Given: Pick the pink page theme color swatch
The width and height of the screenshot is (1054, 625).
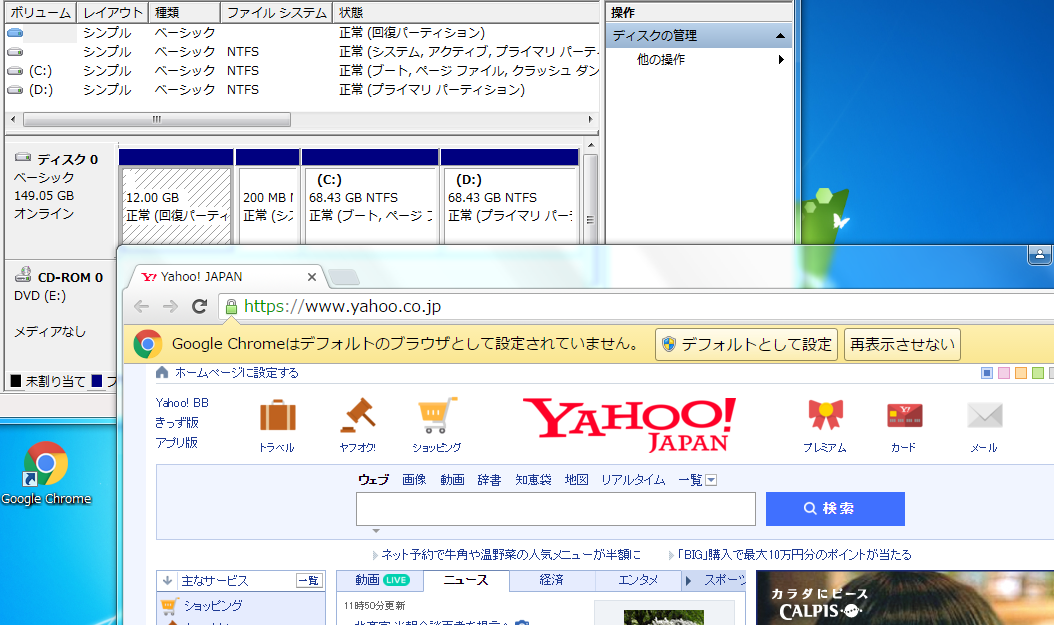Looking at the screenshot, I should (x=1004, y=373).
